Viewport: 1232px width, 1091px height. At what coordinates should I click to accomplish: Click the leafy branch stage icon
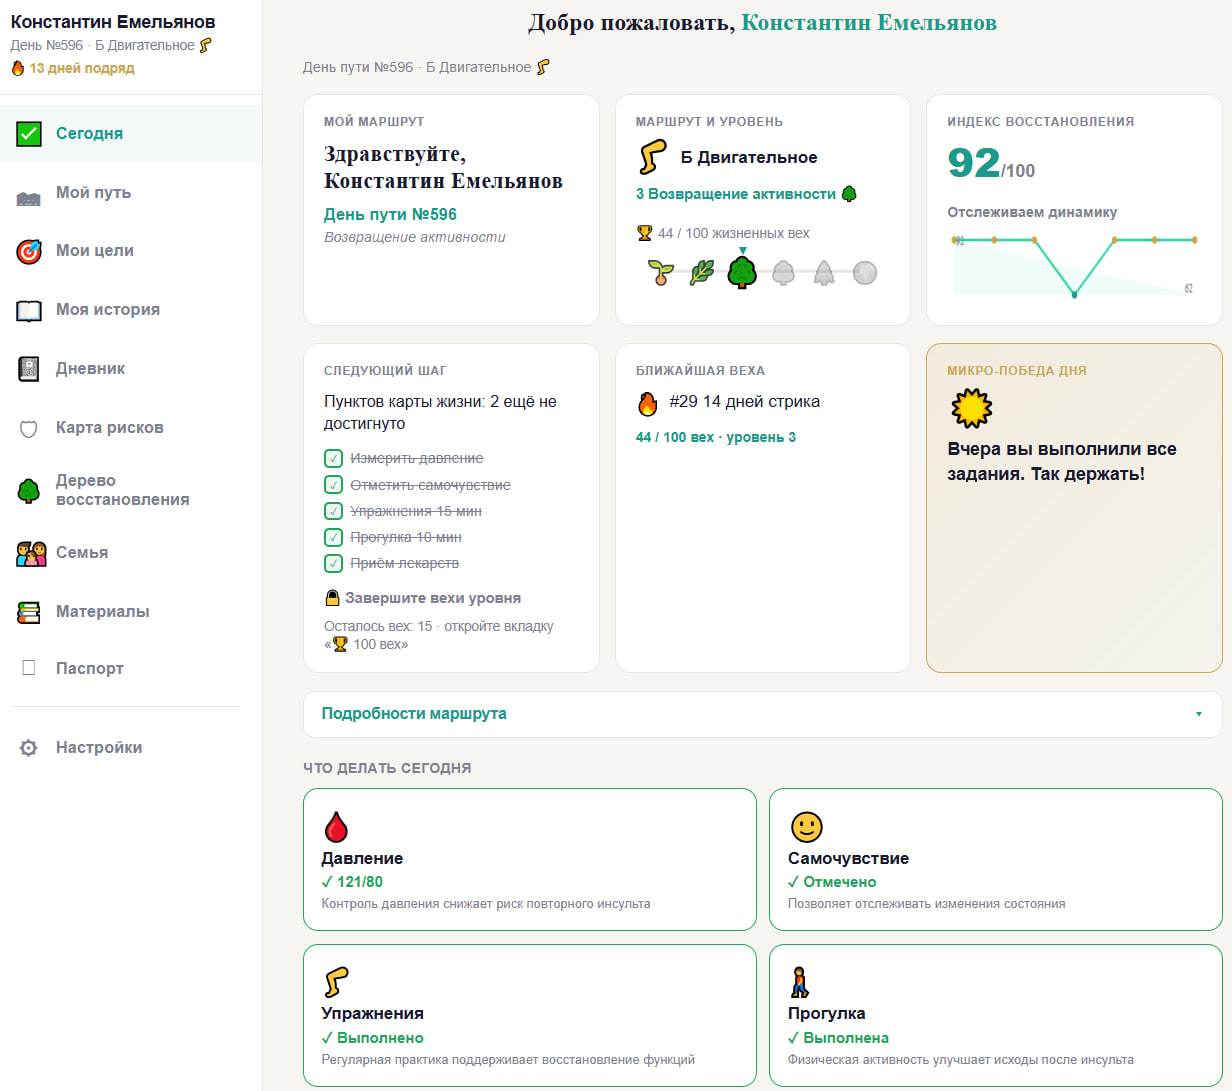point(701,272)
